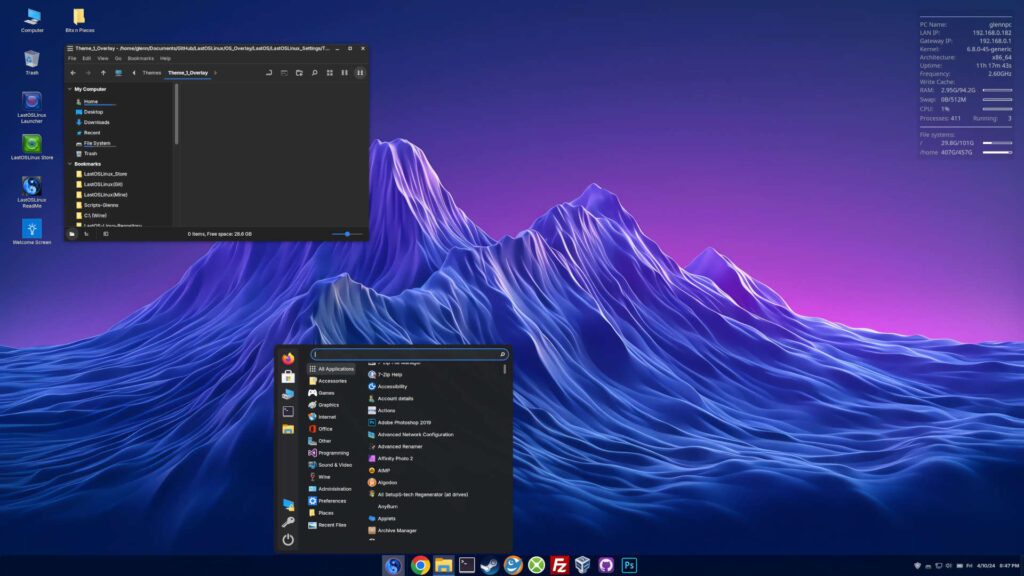Open the hamburger menu in Nemo title bar
This screenshot has height=576, width=1024.
(x=70, y=47)
